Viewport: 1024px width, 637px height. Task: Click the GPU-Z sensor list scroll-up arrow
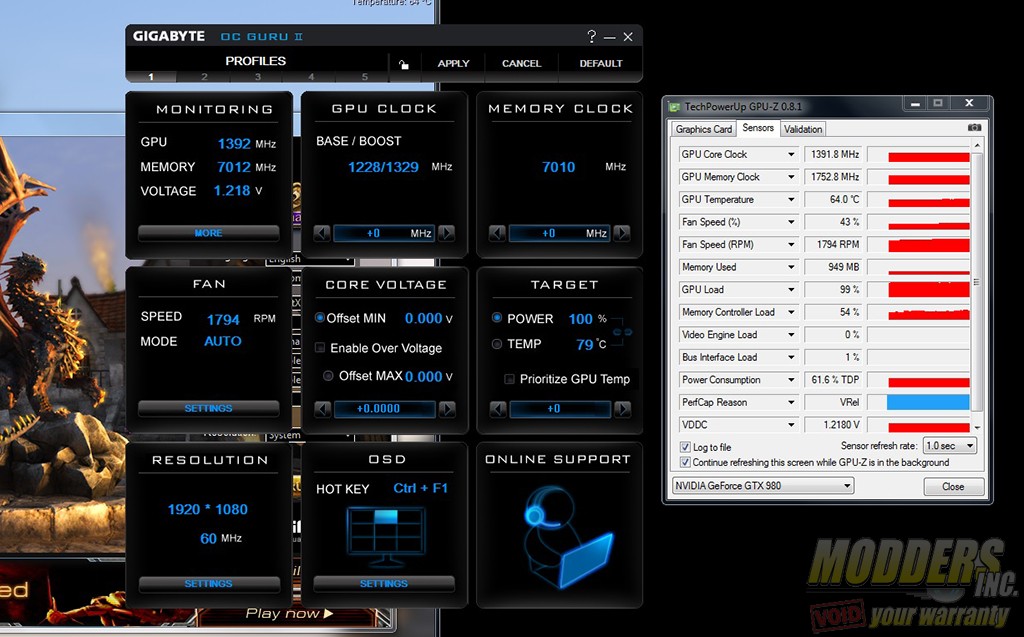977,146
